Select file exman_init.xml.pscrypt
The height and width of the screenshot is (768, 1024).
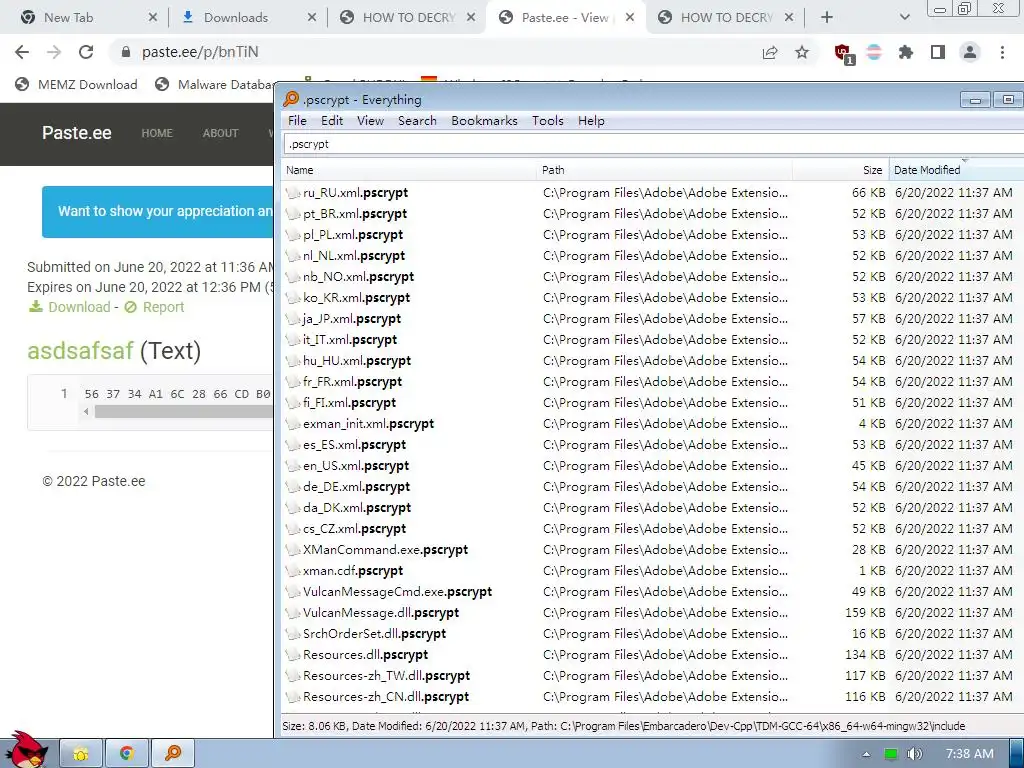368,424
